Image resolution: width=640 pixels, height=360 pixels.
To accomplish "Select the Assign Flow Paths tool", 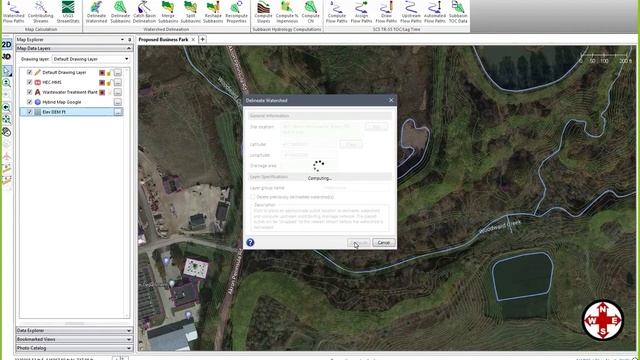I will [361, 13].
